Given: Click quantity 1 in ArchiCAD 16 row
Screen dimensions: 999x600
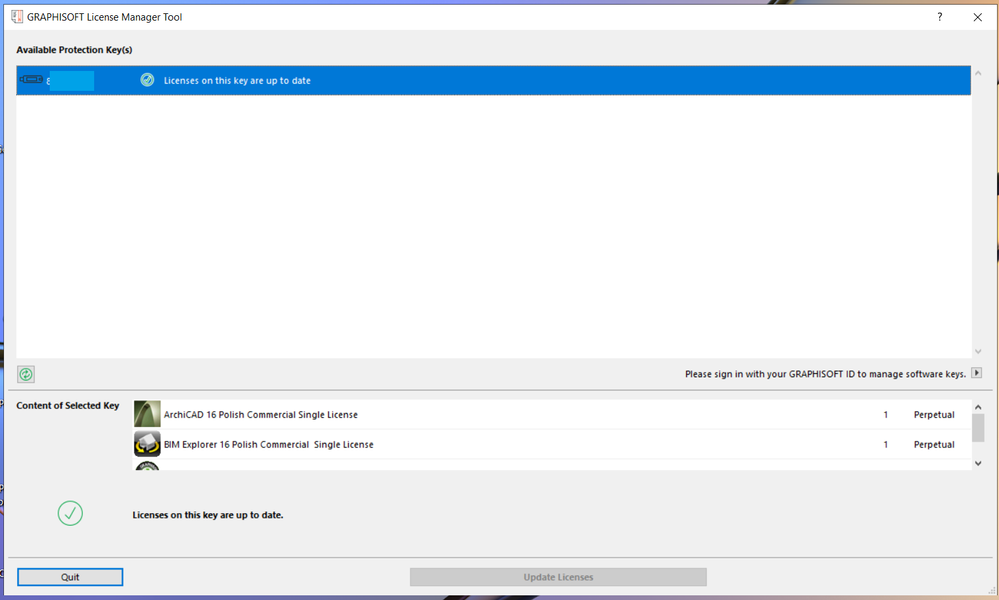Looking at the screenshot, I should click(886, 415).
